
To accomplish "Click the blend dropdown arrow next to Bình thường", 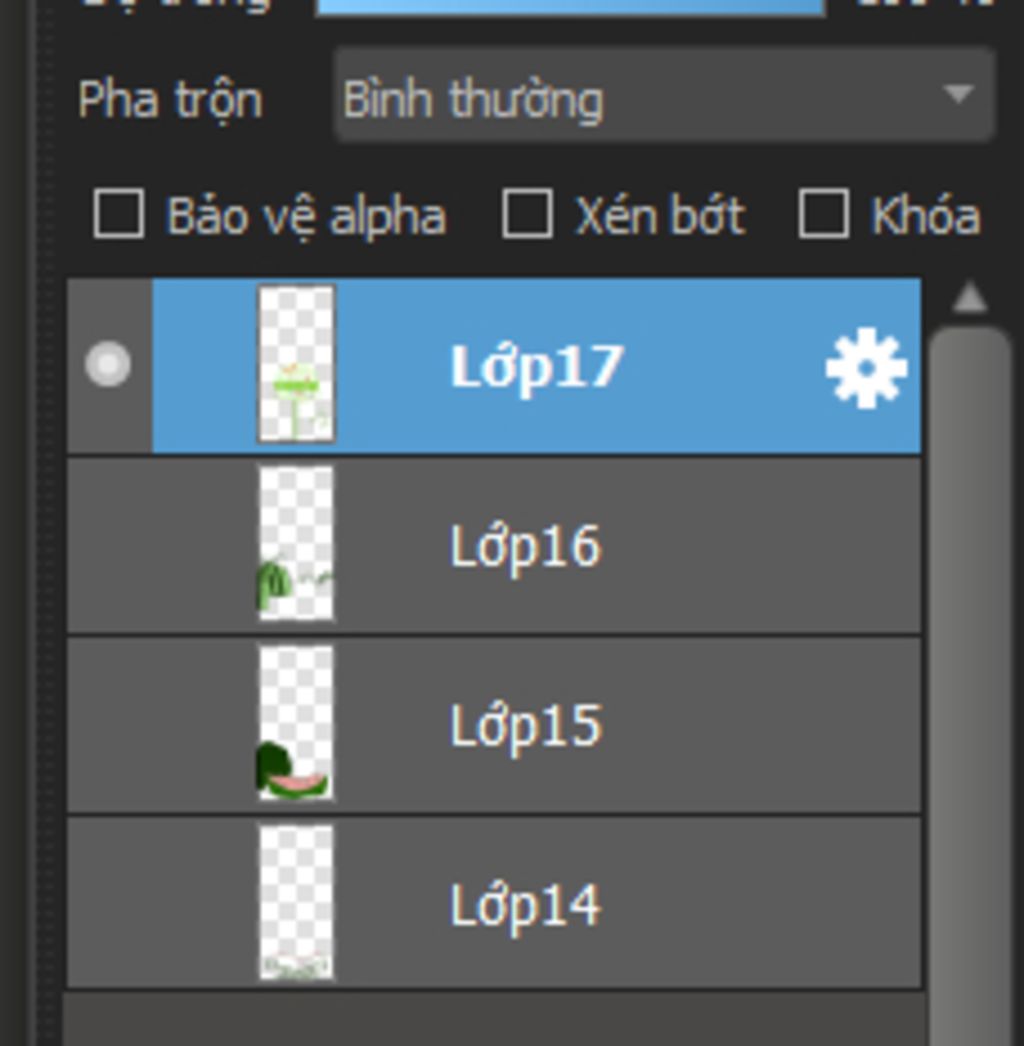I will click(x=959, y=94).
